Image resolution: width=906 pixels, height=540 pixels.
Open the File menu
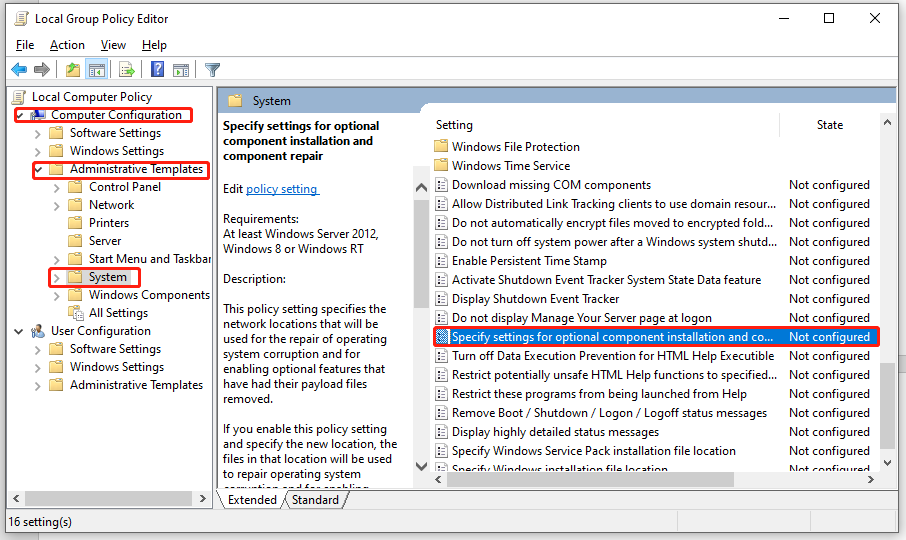(25, 44)
